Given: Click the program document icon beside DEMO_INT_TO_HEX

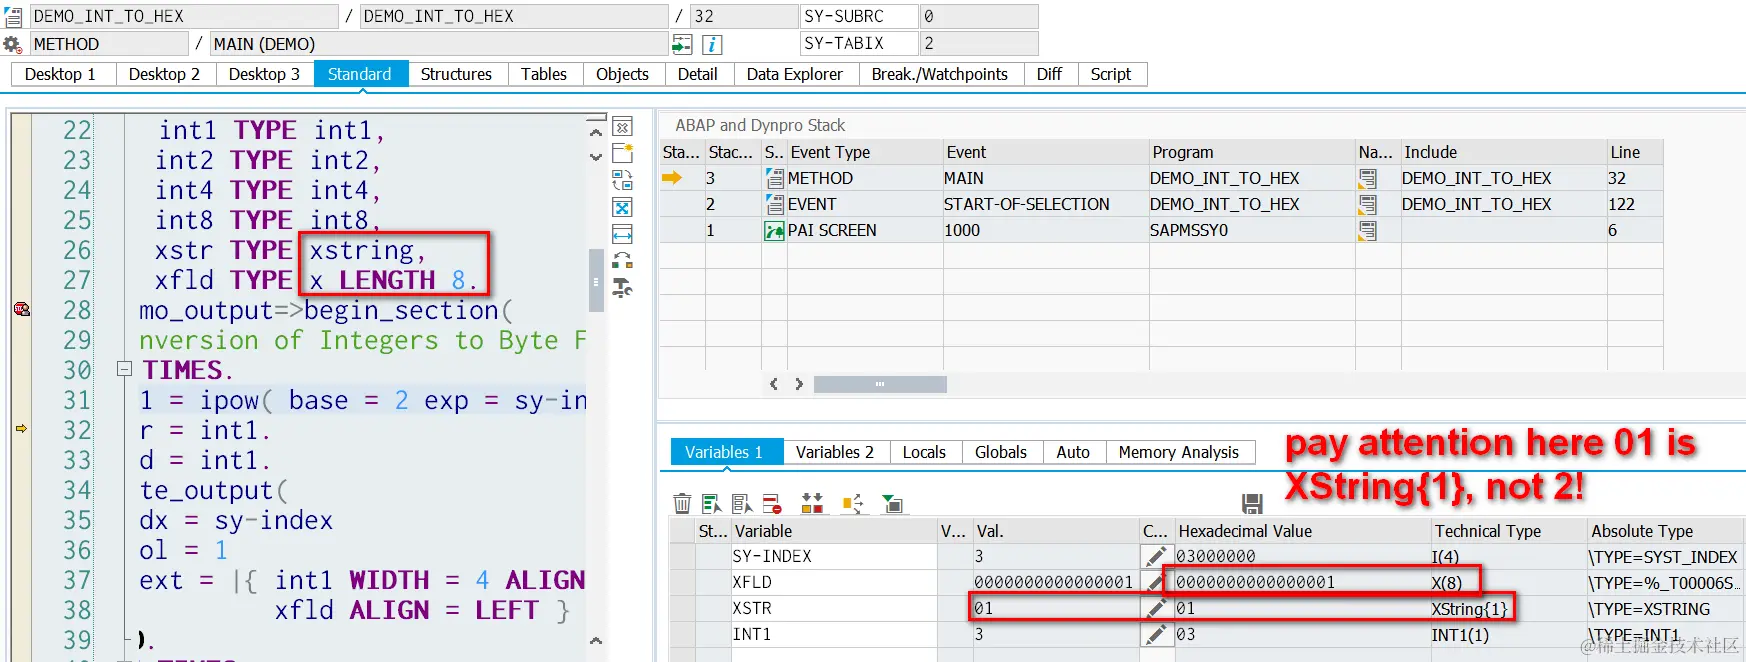Looking at the screenshot, I should click(13, 16).
